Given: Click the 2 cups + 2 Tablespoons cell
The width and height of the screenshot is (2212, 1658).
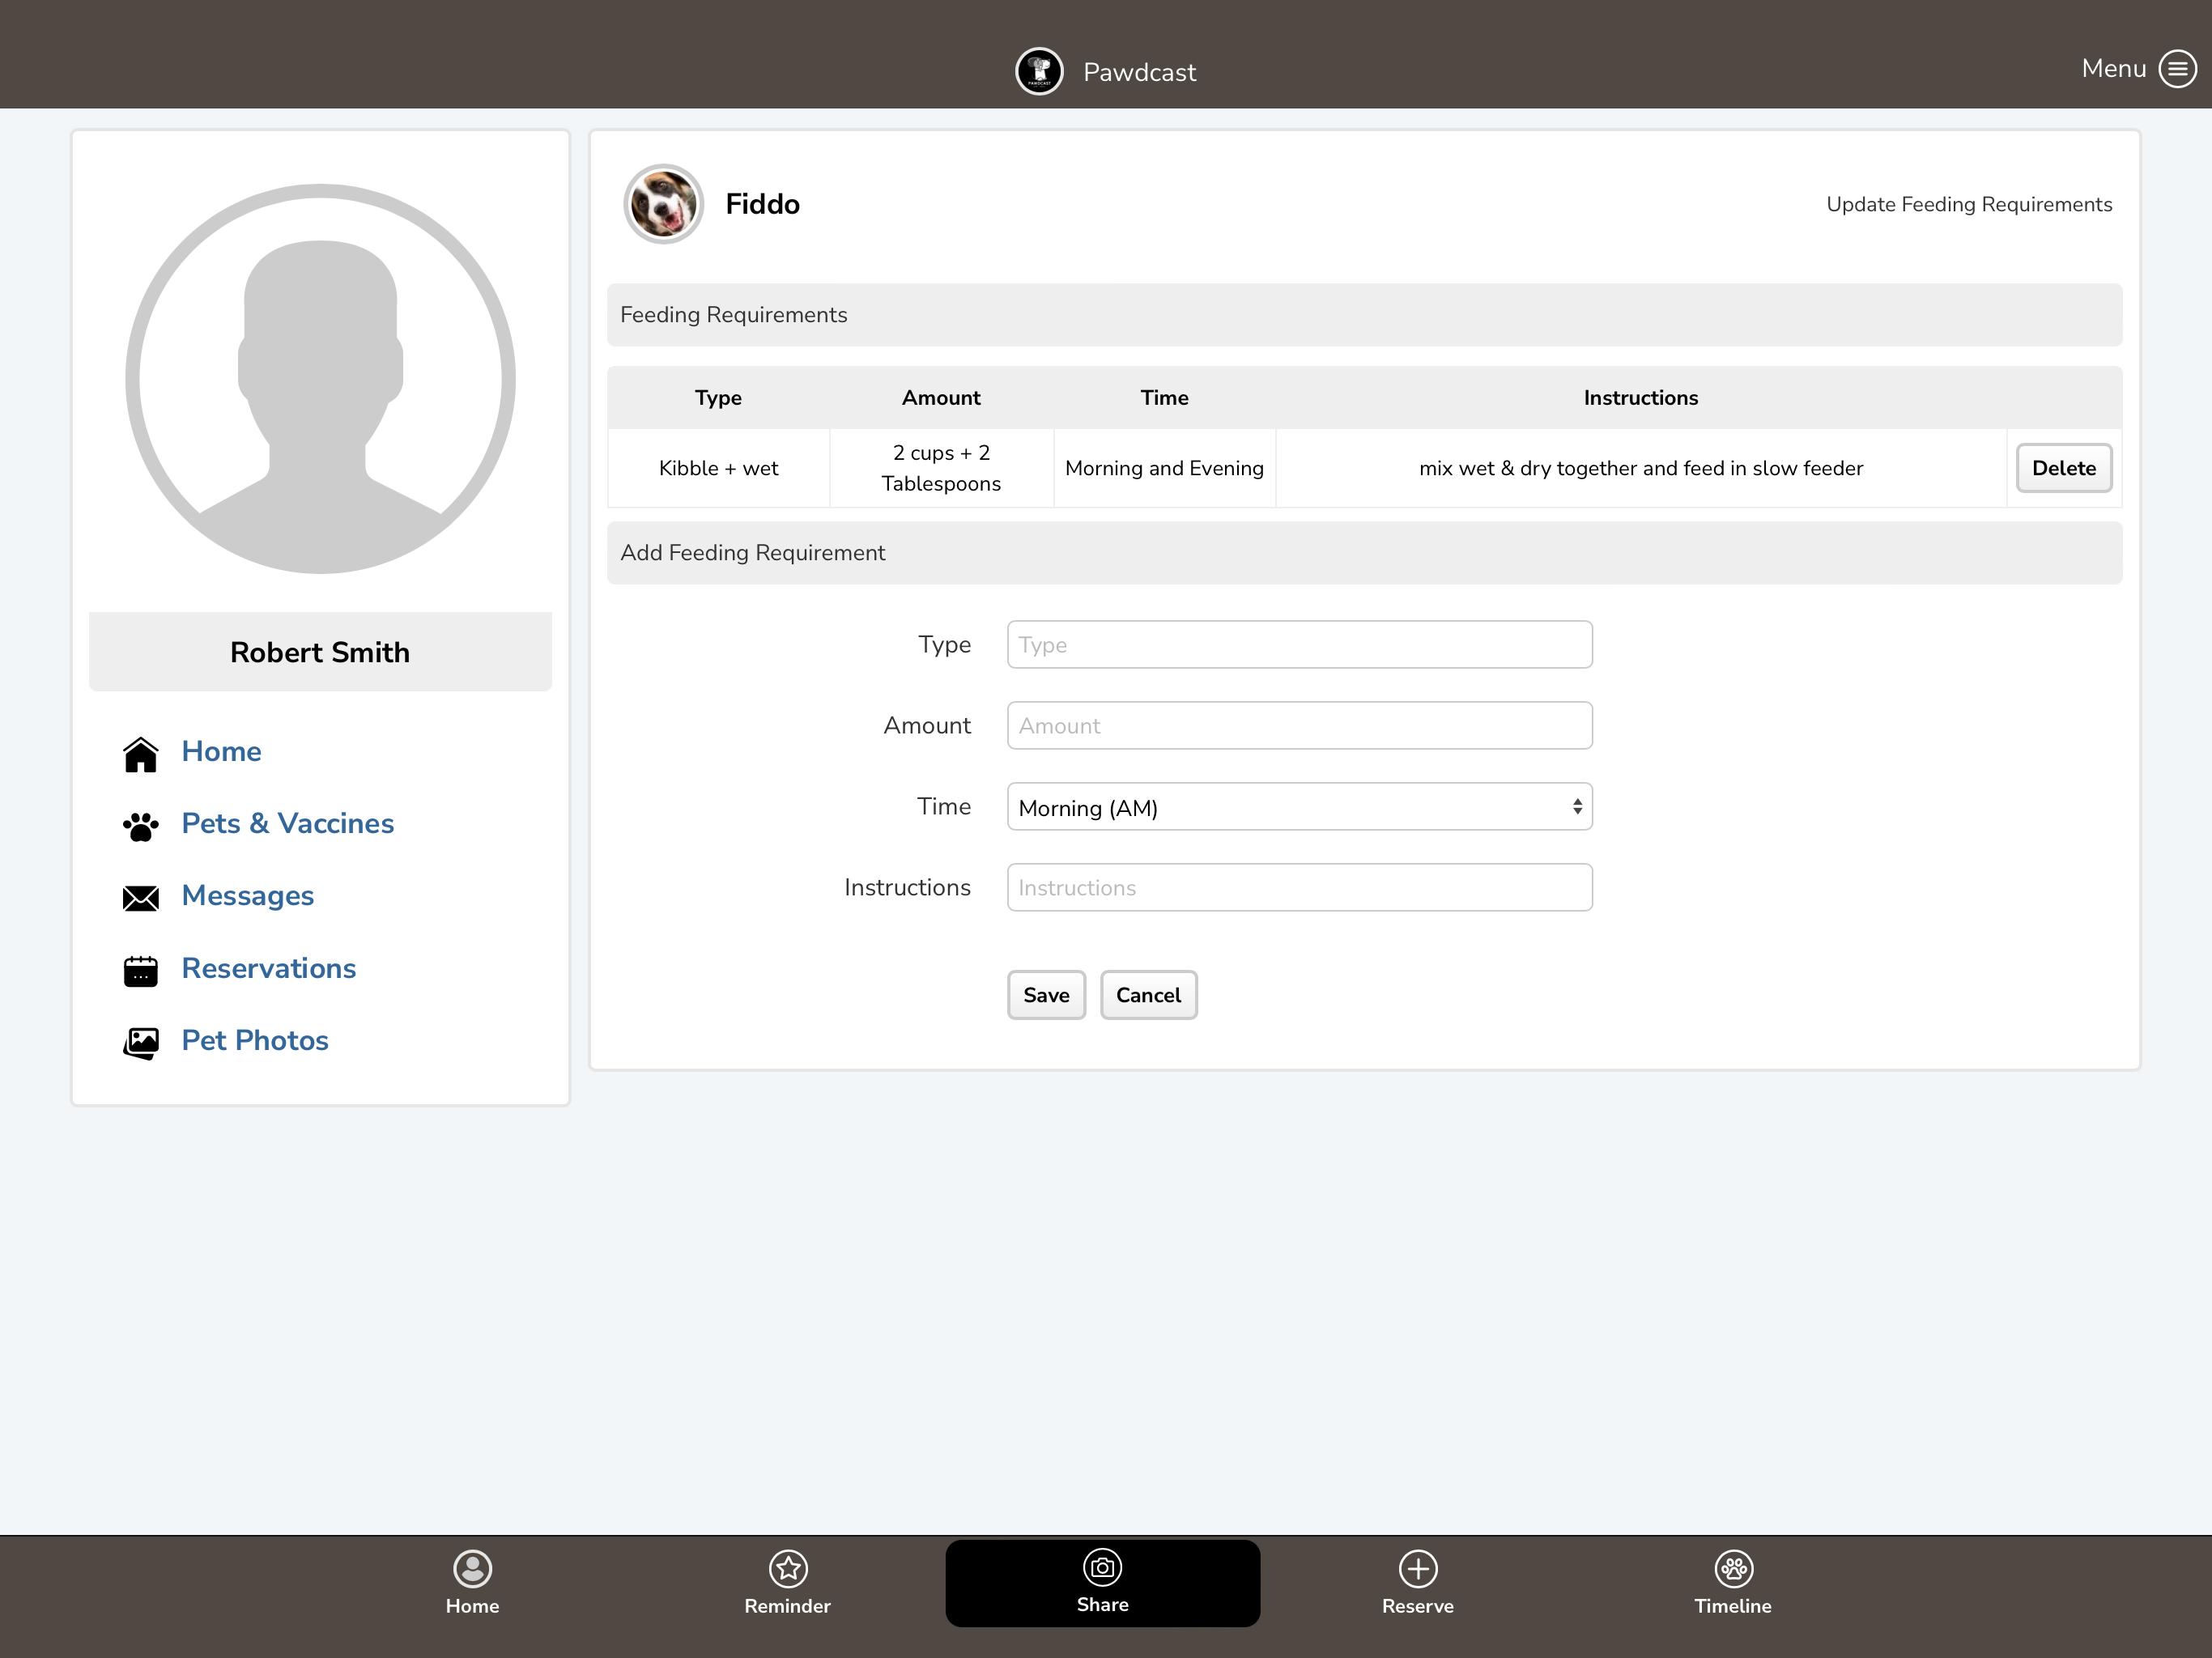Looking at the screenshot, I should point(941,468).
